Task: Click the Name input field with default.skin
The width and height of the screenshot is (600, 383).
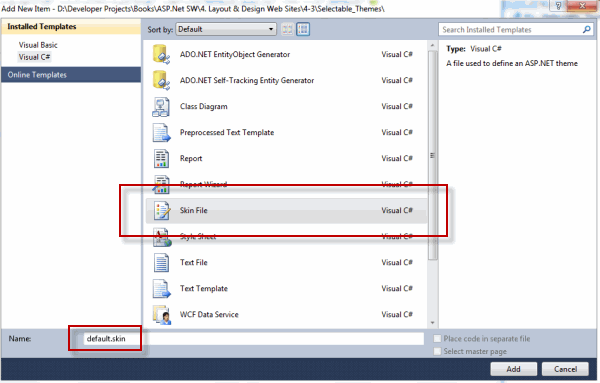Action: tap(254, 339)
